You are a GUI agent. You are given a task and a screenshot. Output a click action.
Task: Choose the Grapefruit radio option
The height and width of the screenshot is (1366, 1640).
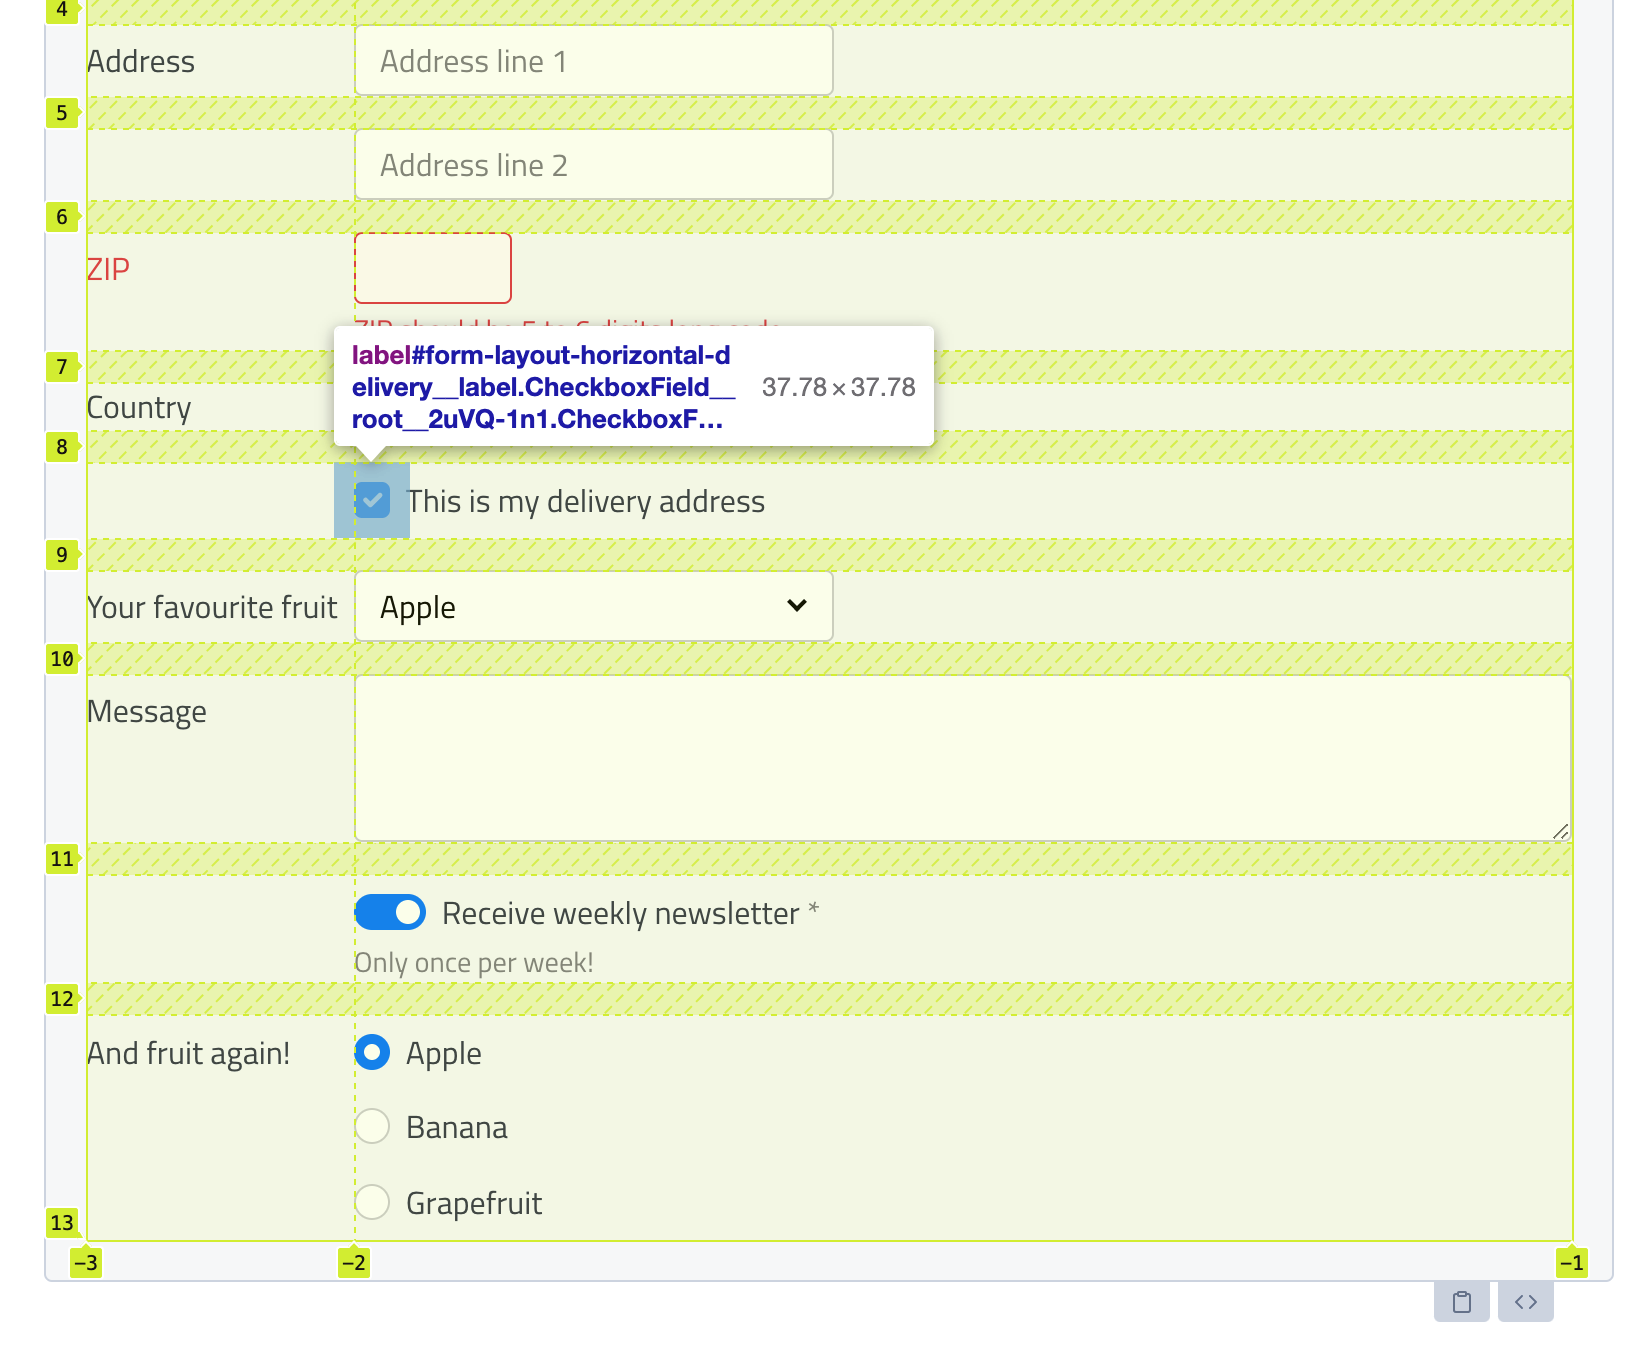[372, 1202]
